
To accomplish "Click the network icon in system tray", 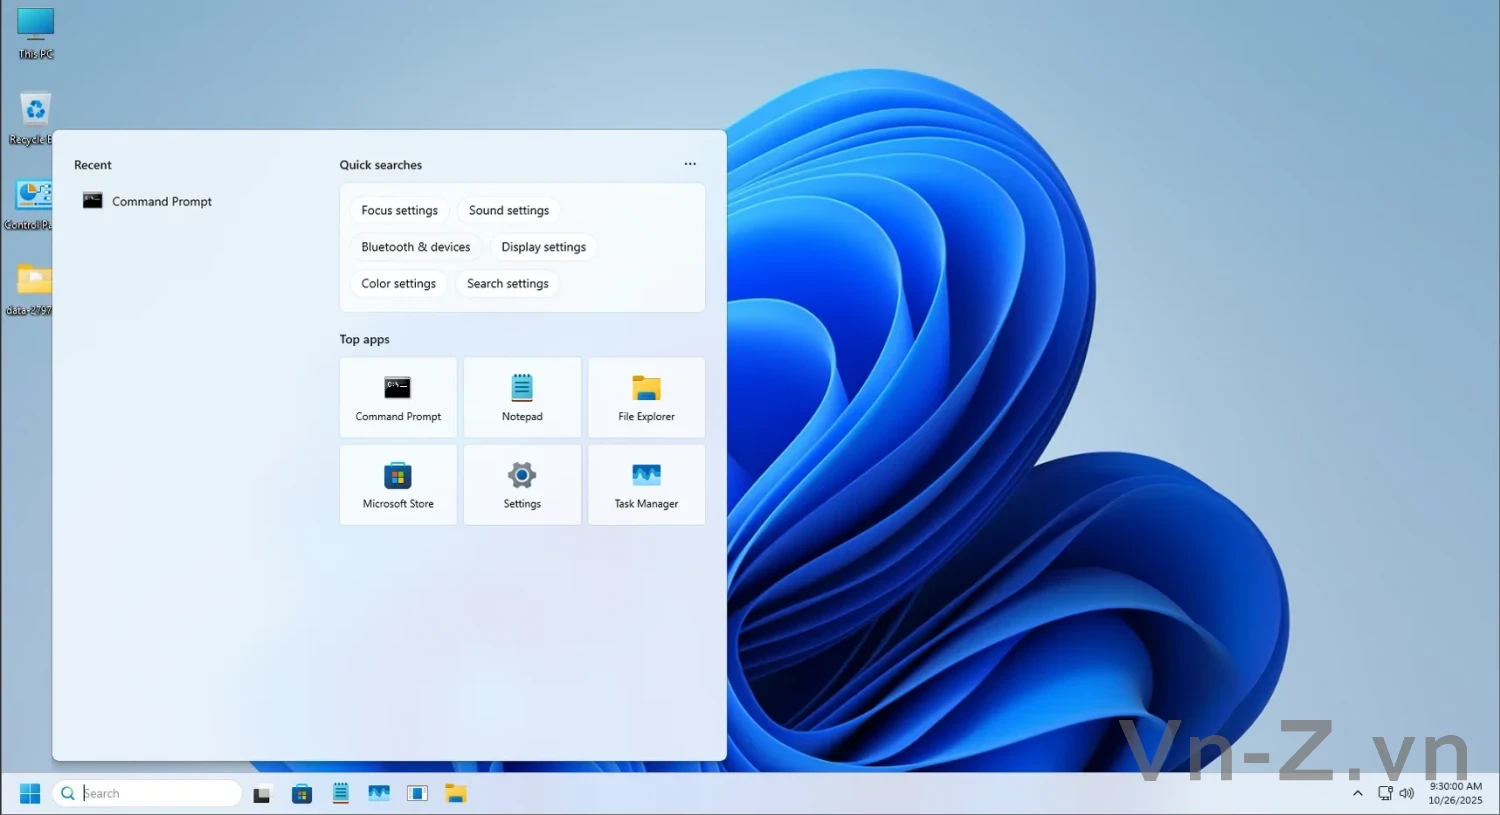I will pos(1385,793).
